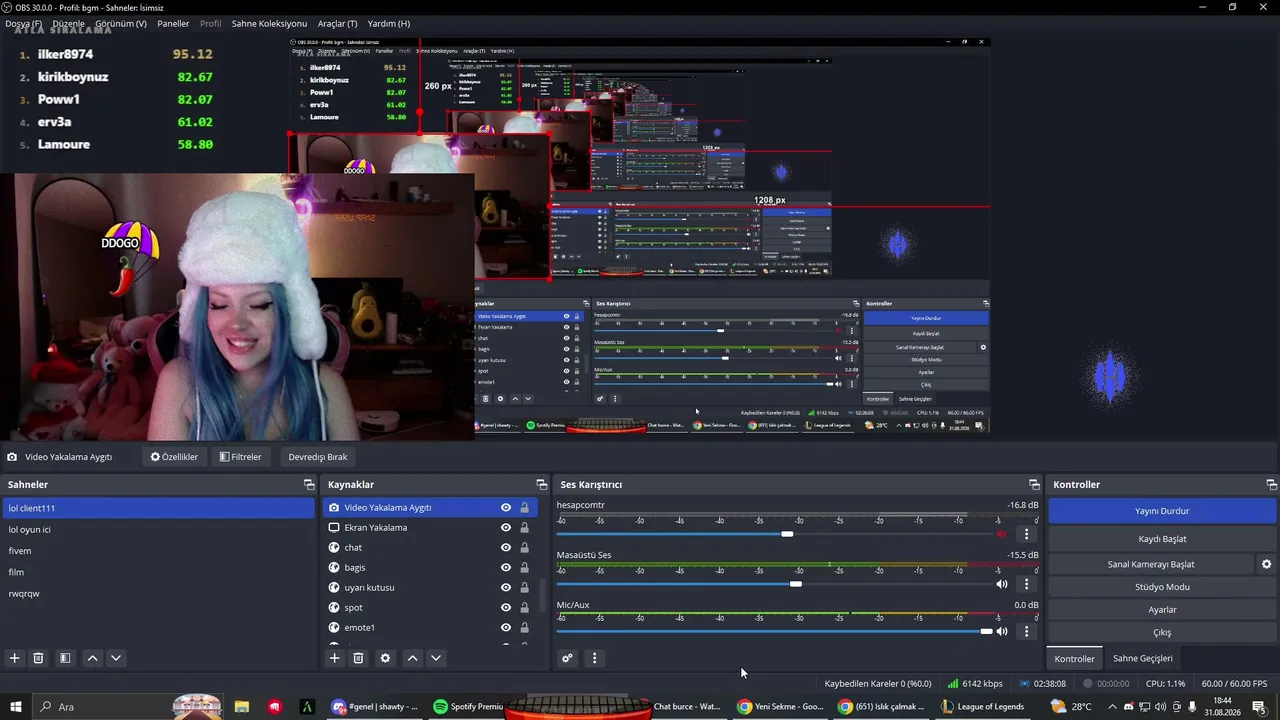Screen dimensions: 1280x720
Task: Pop out the Ses Karıştırıcı dock
Action: coord(1034,485)
